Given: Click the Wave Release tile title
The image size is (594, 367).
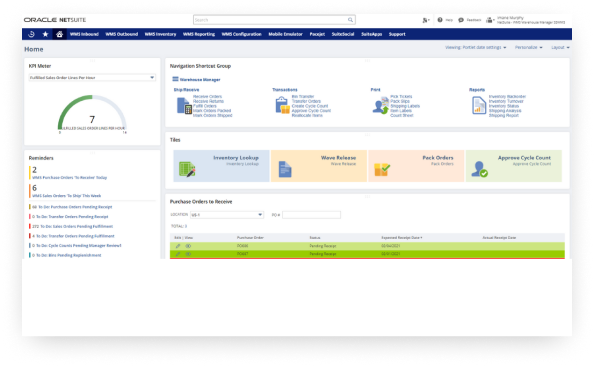Looking at the screenshot, I should (338, 158).
